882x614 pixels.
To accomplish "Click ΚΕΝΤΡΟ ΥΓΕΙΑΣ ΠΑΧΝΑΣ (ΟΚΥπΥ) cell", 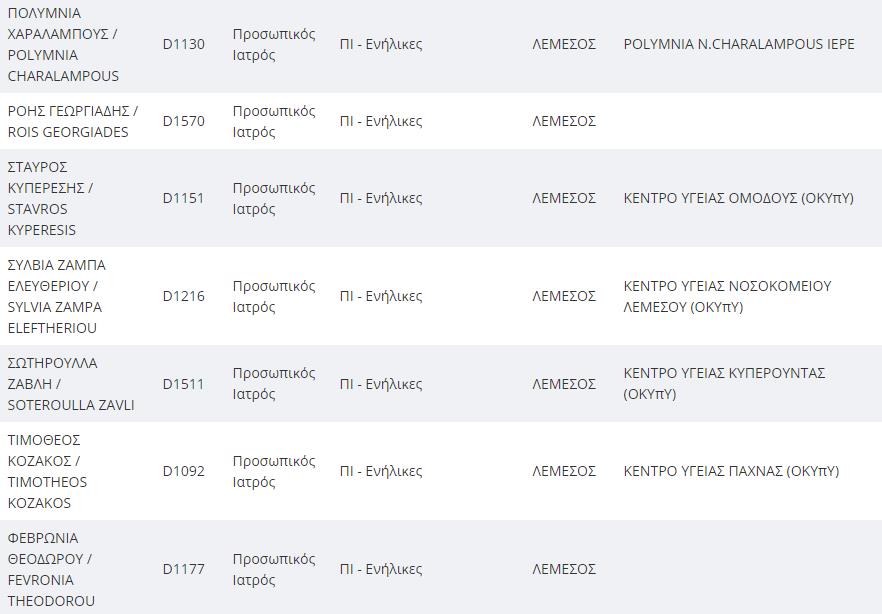I will click(x=731, y=471).
